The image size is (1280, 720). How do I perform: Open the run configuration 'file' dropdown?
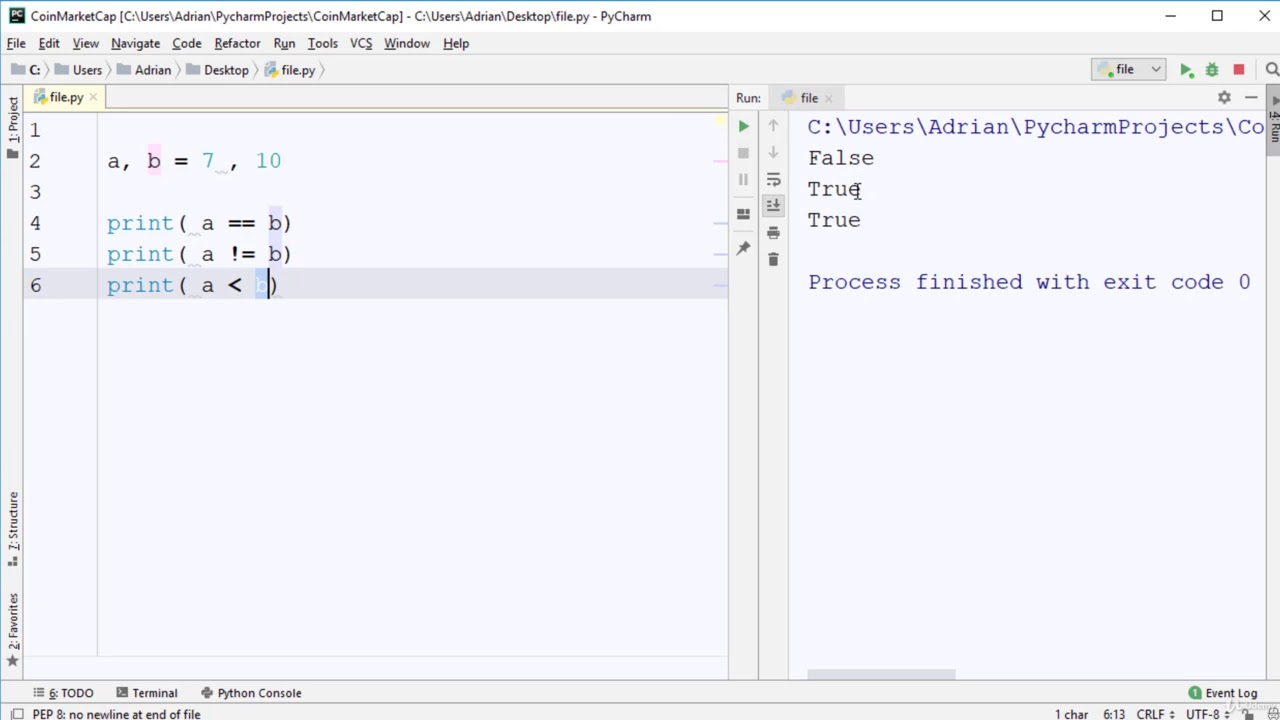(1129, 70)
